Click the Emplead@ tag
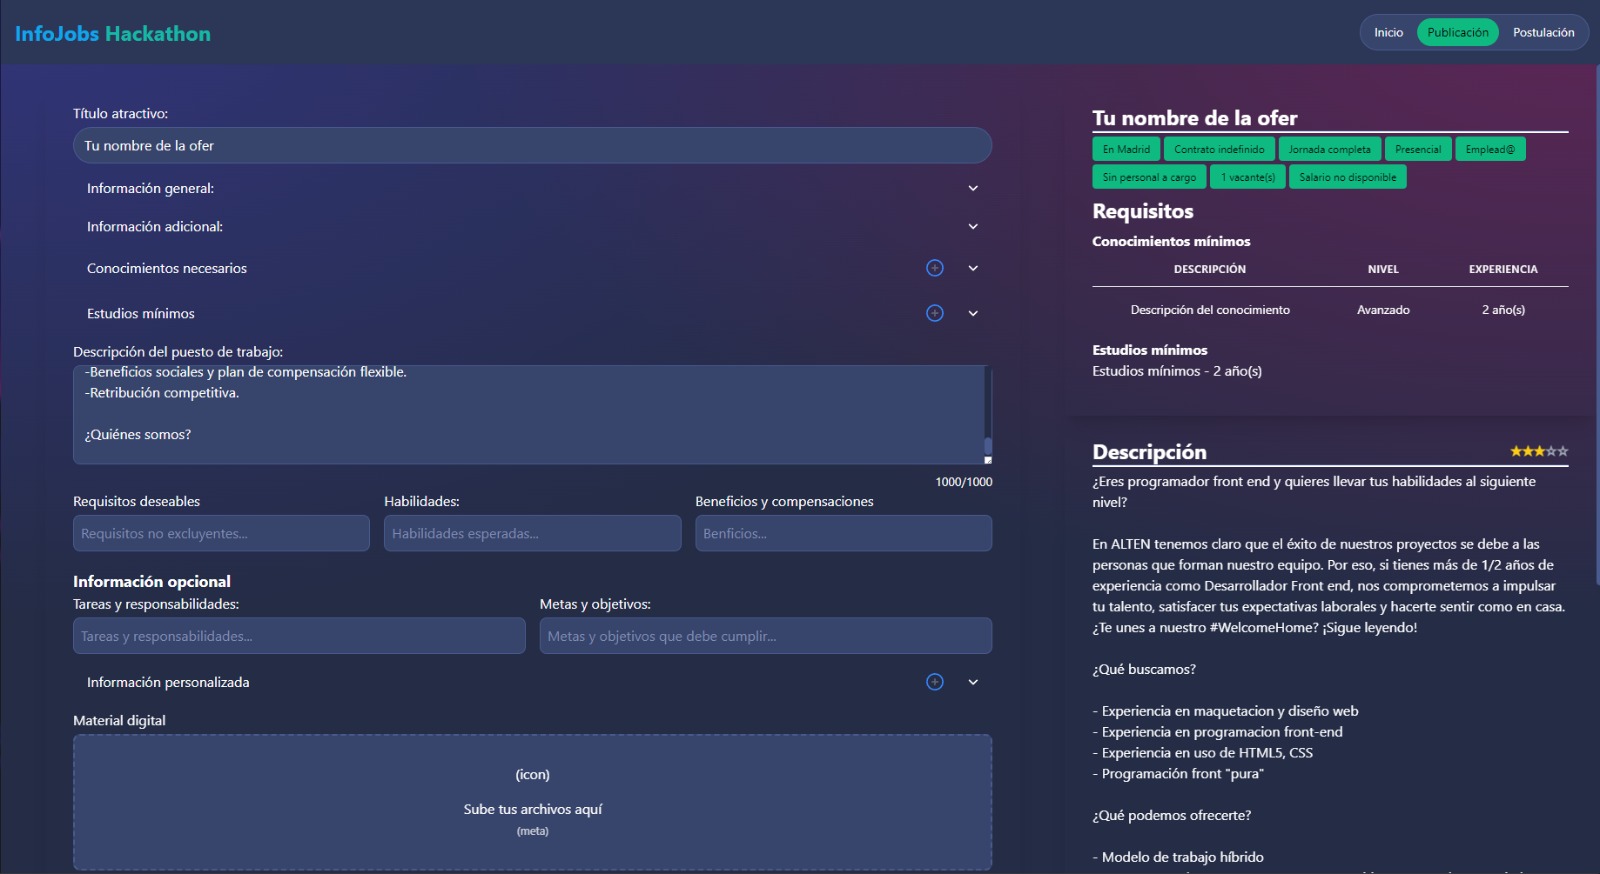The width and height of the screenshot is (1600, 874). [x=1490, y=149]
